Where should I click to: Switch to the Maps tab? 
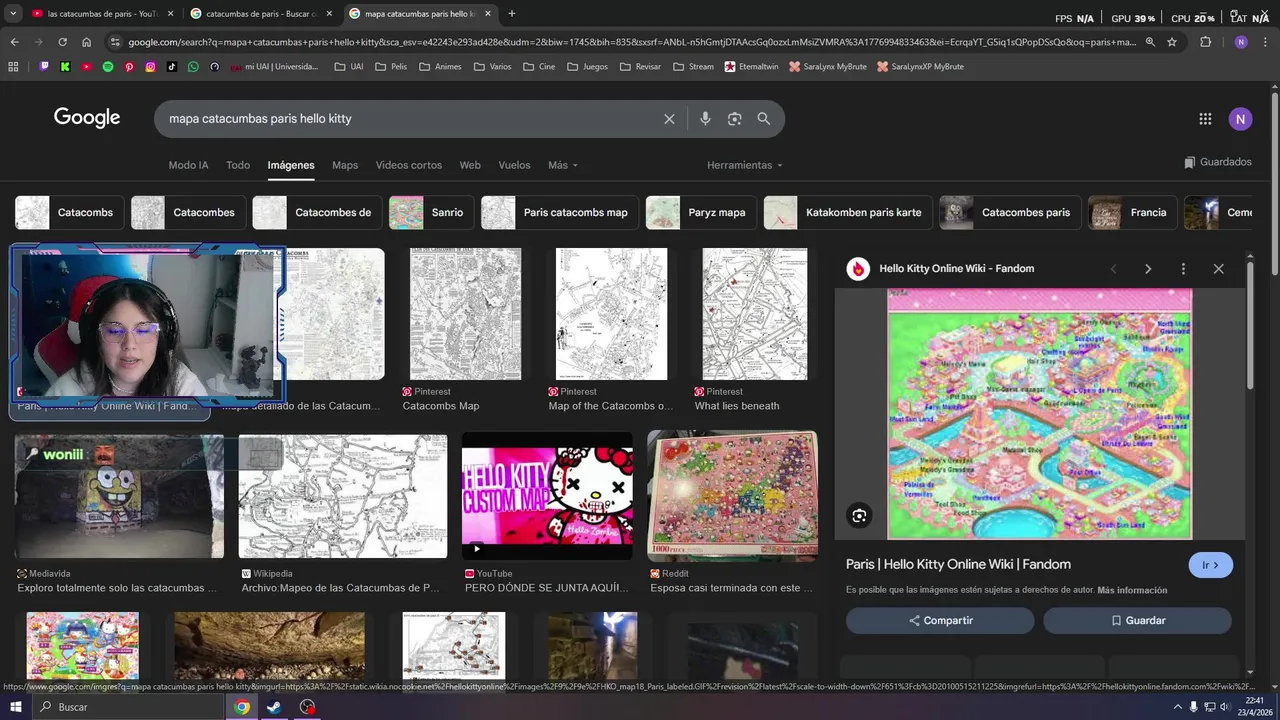point(345,165)
